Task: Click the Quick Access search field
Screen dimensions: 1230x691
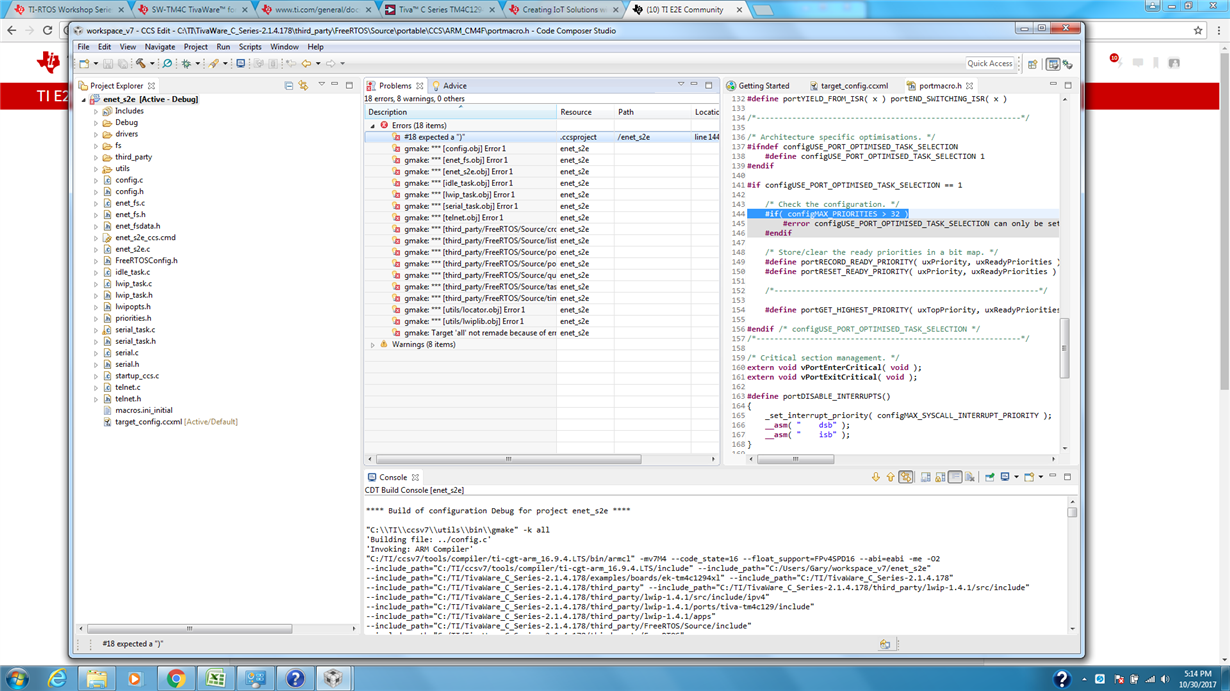Action: (989, 64)
